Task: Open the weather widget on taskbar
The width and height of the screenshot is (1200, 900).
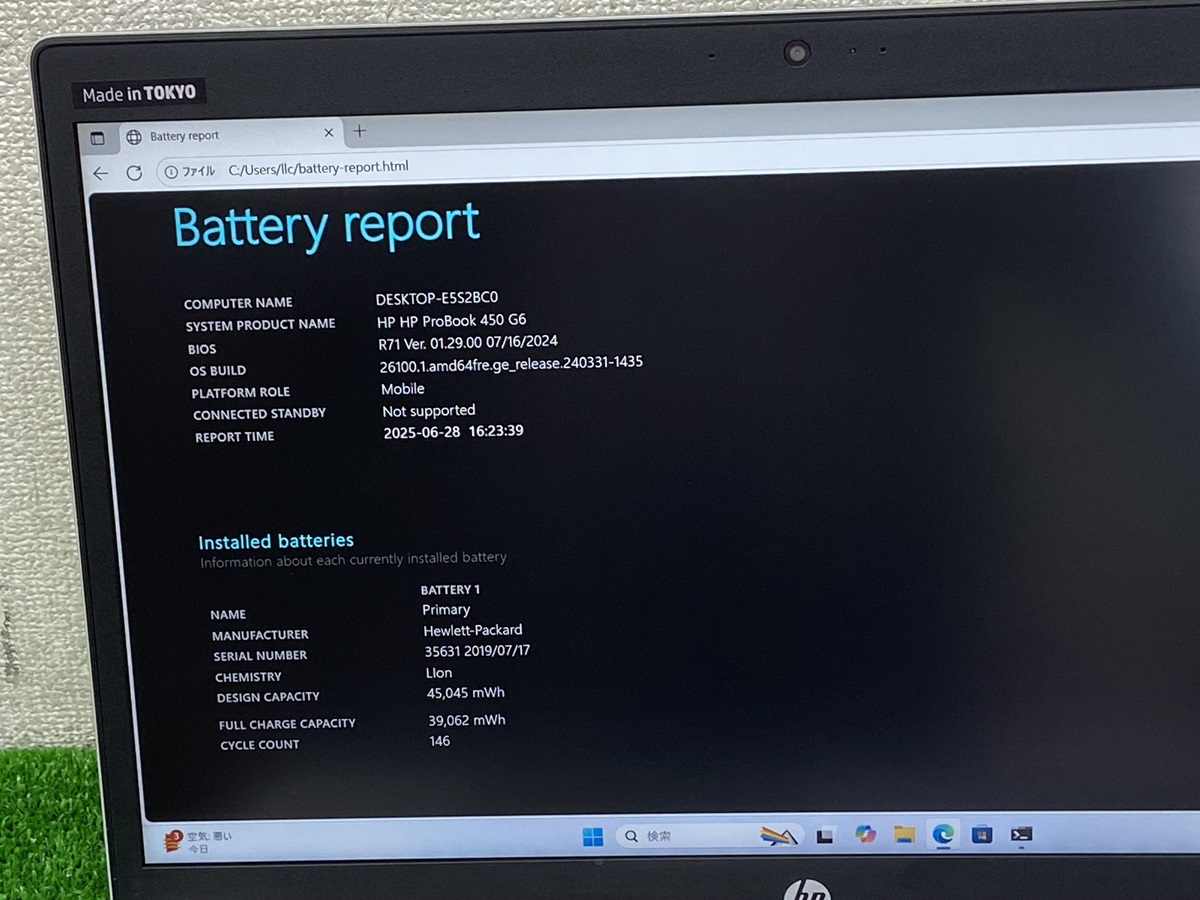Action: point(199,841)
